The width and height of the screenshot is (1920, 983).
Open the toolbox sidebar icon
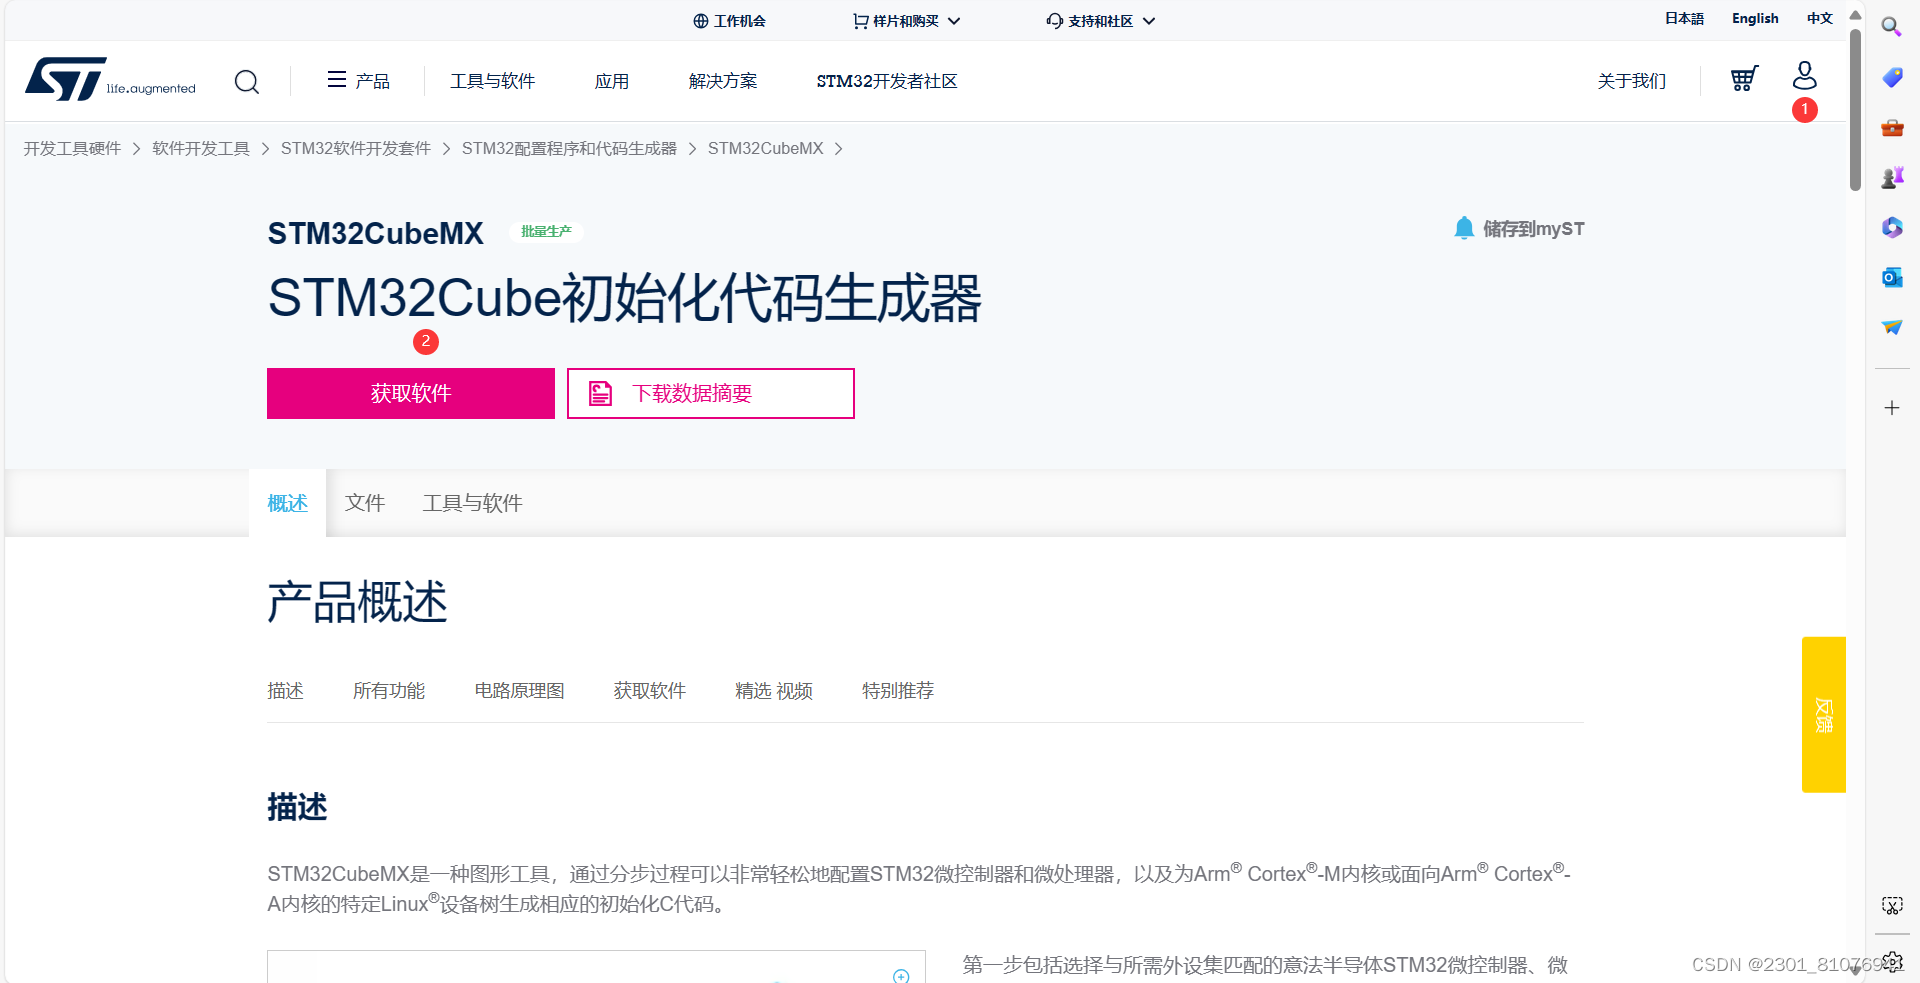click(x=1892, y=127)
